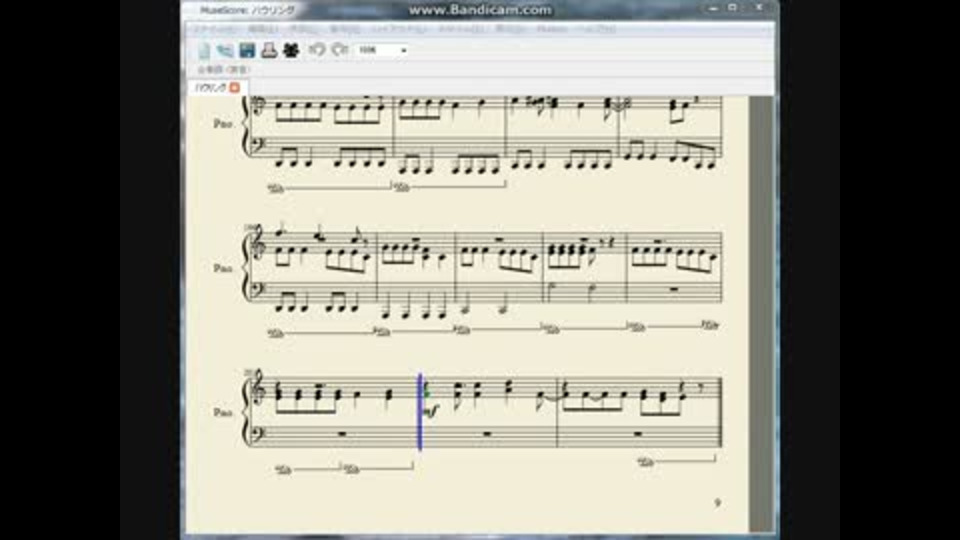
Task: Click the black icon right of the Print icon
Action: point(291,50)
